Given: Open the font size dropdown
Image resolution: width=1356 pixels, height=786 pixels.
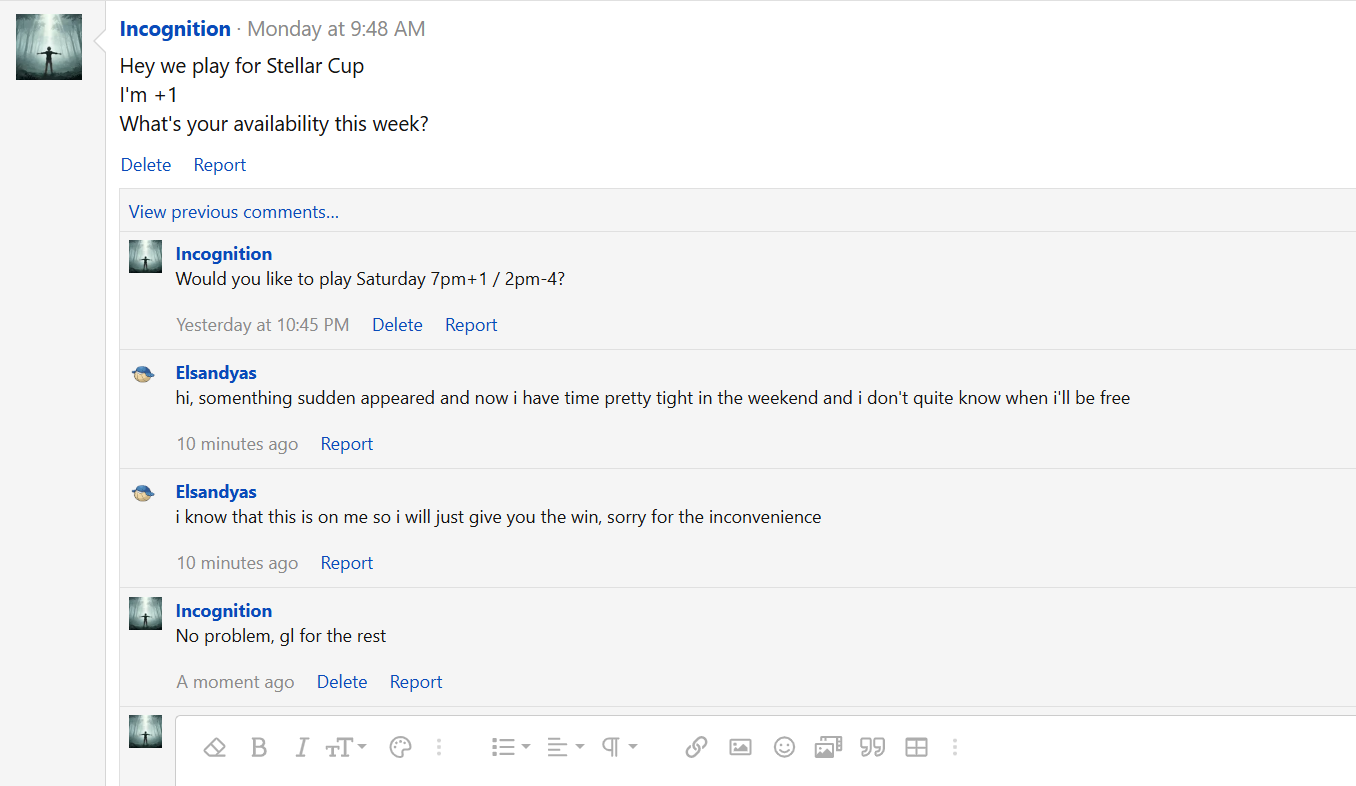Looking at the screenshot, I should [x=346, y=747].
